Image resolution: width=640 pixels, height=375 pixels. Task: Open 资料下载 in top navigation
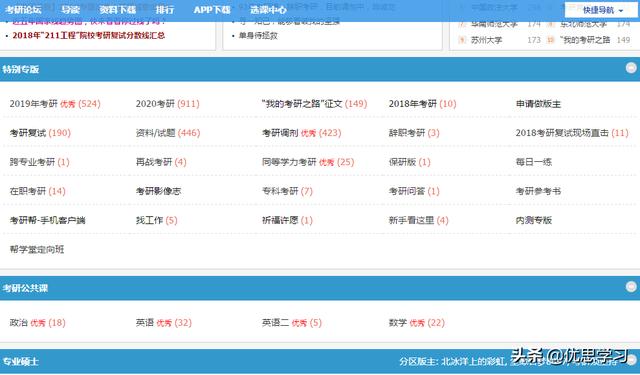click(x=118, y=10)
